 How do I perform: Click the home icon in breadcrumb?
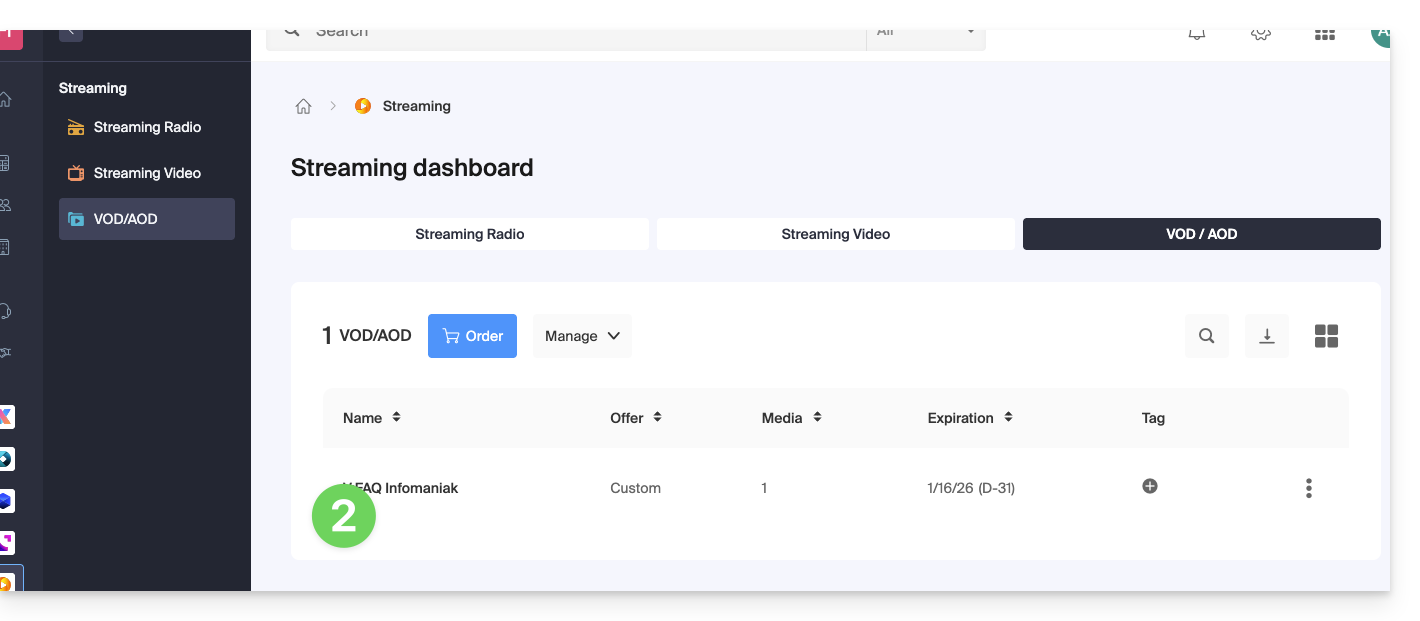tap(303, 106)
